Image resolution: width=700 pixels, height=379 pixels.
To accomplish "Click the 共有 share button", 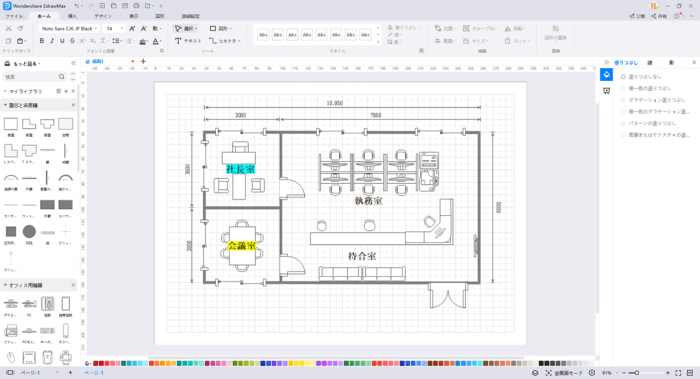I will pos(659,16).
